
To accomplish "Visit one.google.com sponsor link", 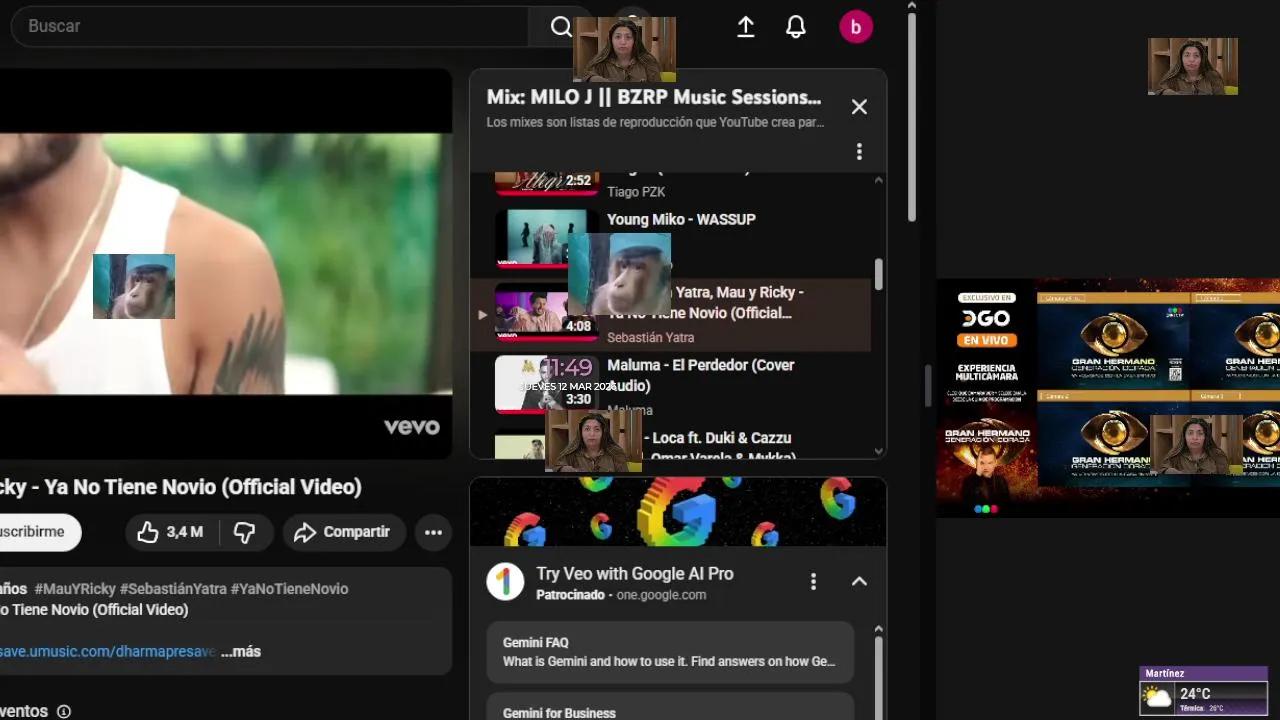I will tap(661, 595).
